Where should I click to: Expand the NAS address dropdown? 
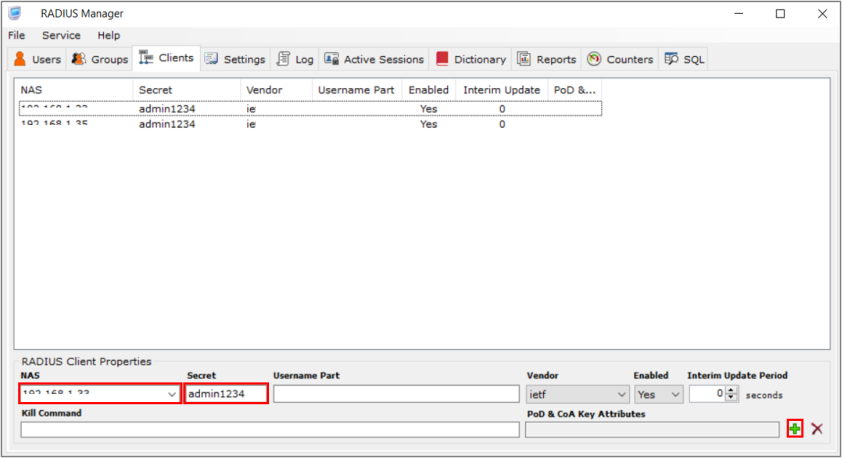coord(171,394)
